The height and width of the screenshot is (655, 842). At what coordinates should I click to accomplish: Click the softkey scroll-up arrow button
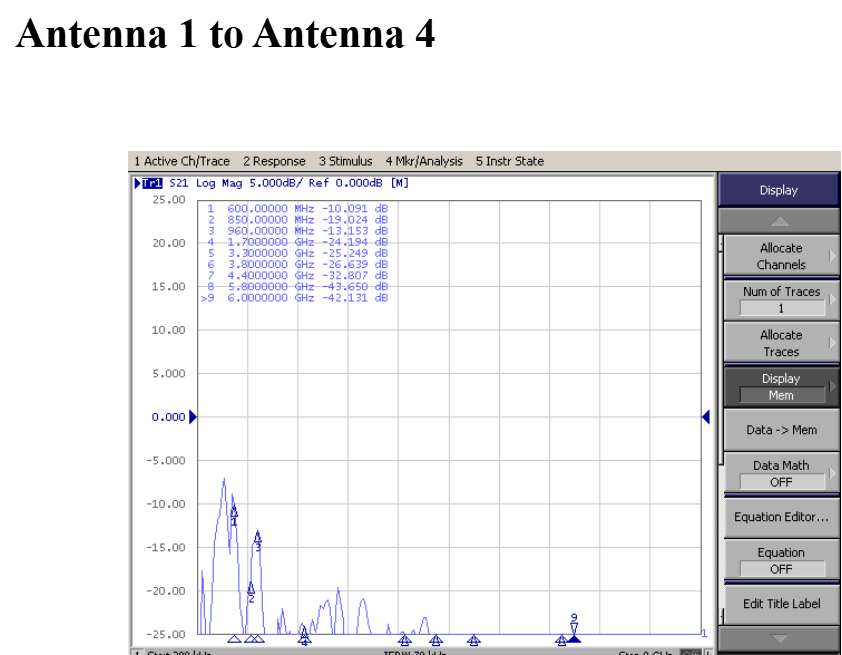(779, 221)
